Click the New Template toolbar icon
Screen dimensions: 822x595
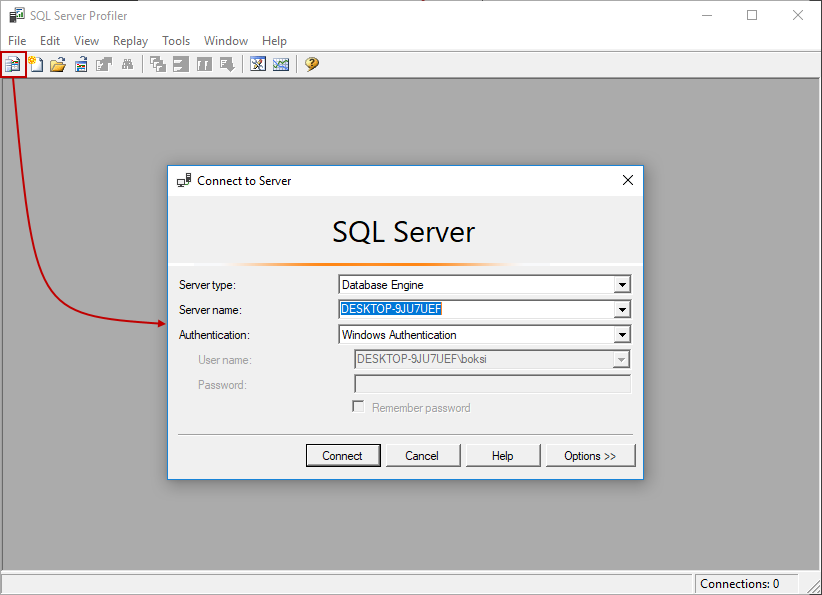[36, 64]
